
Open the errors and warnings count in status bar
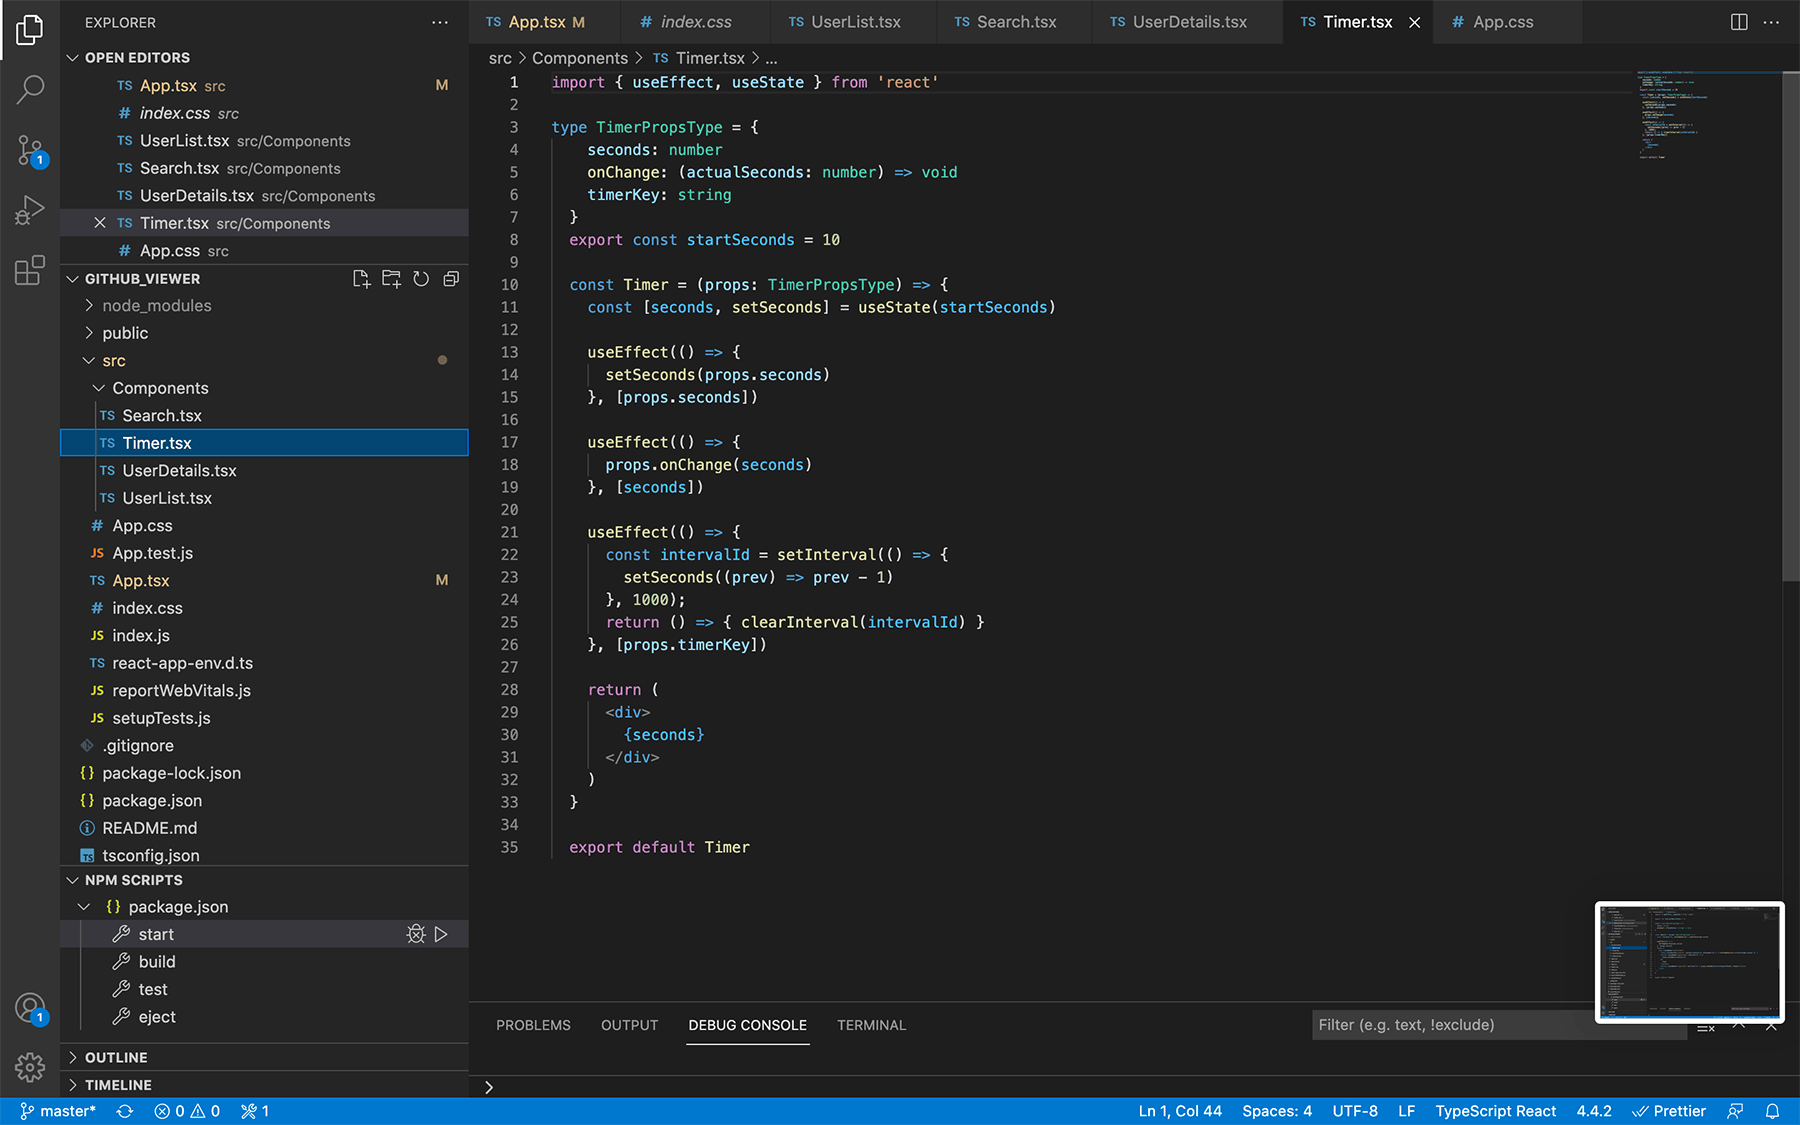(x=187, y=1111)
